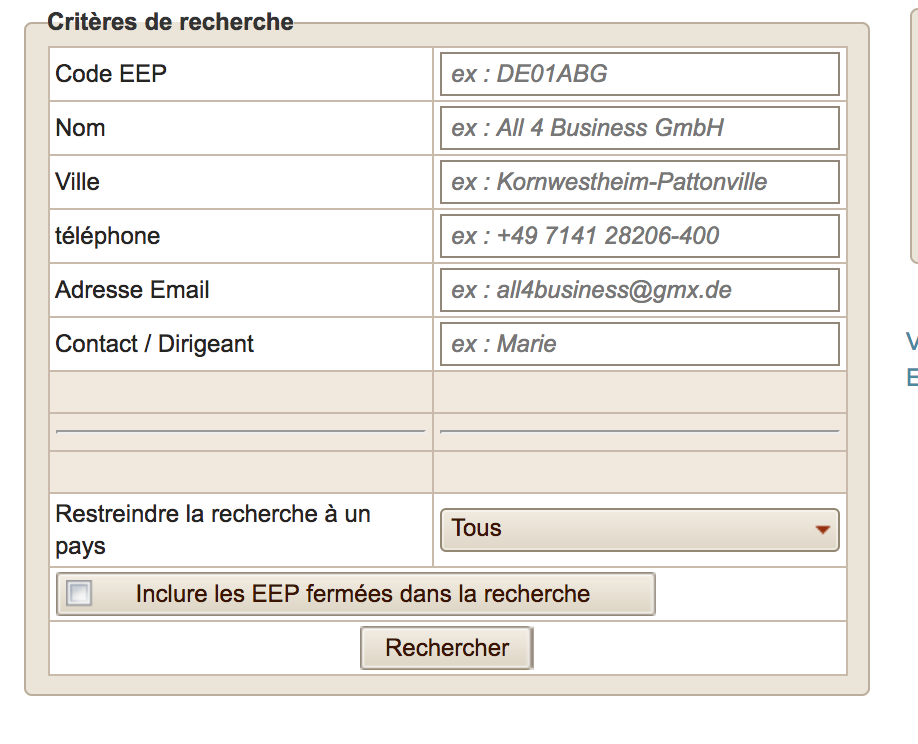Click the Restreindre la recherche à un pays label
Screen dimensions: 918x744
pyautogui.click(x=213, y=530)
